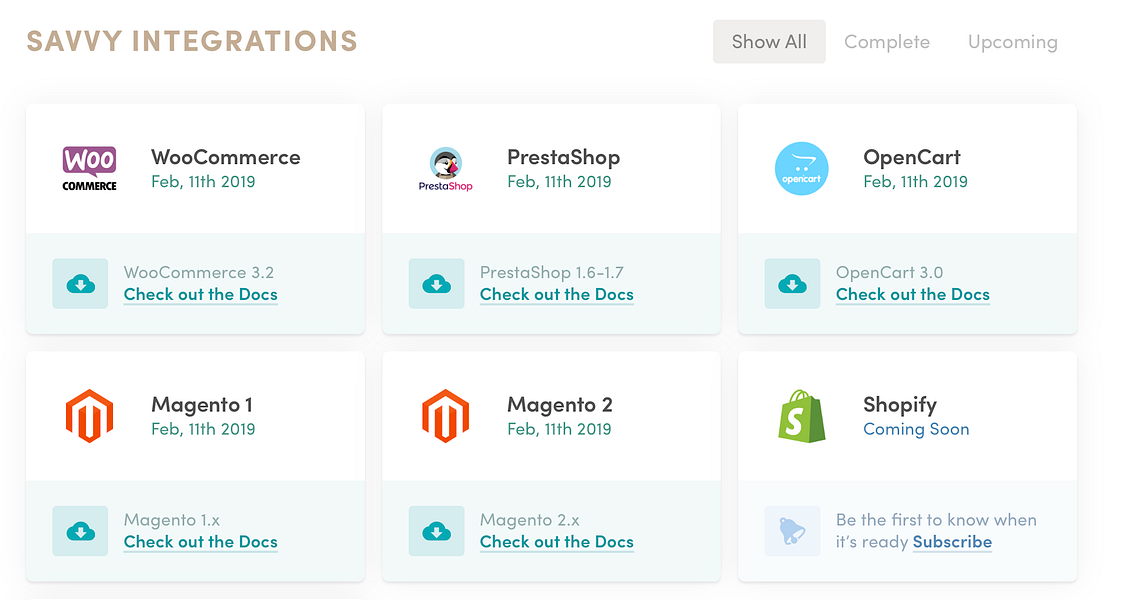Click the Magento 1.x cloud download icon
This screenshot has height=600, width=1136.
pyautogui.click(x=80, y=531)
